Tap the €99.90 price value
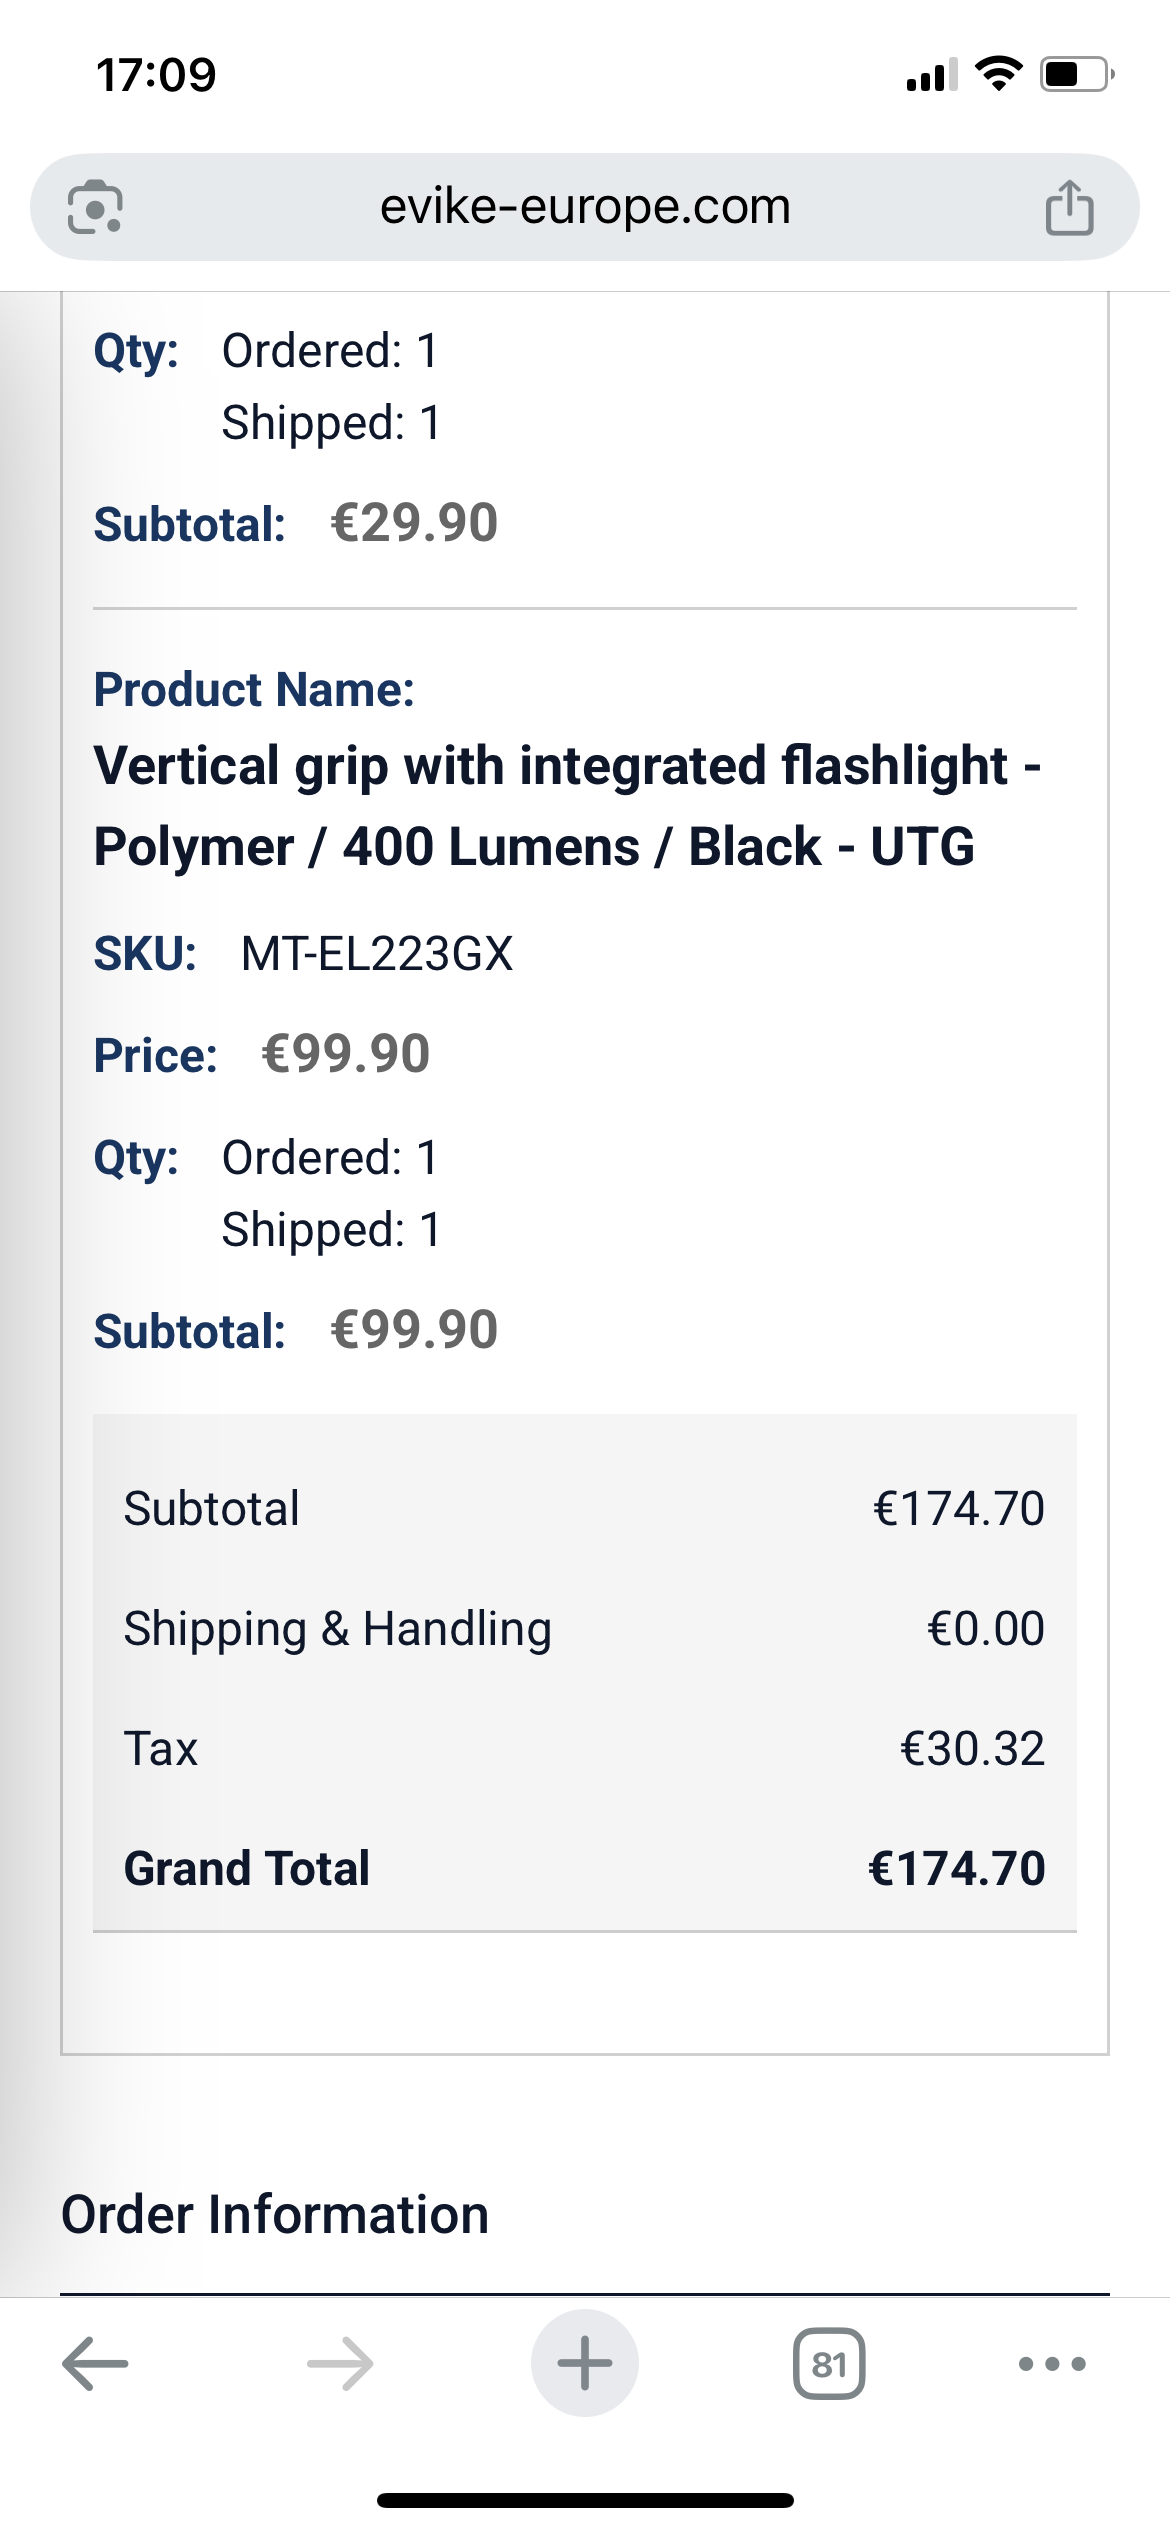This screenshot has width=1170, height=2532. coord(346,1054)
